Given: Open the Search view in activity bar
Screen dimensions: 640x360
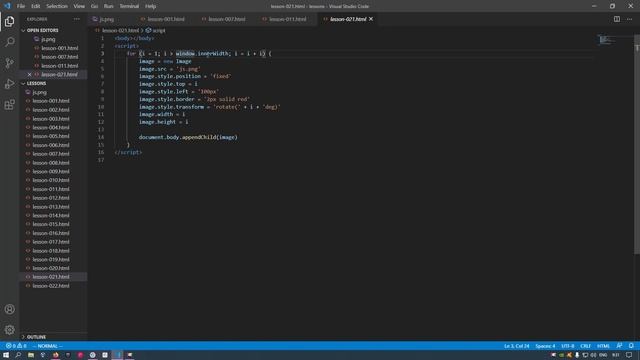Looking at the screenshot, I should (9, 42).
